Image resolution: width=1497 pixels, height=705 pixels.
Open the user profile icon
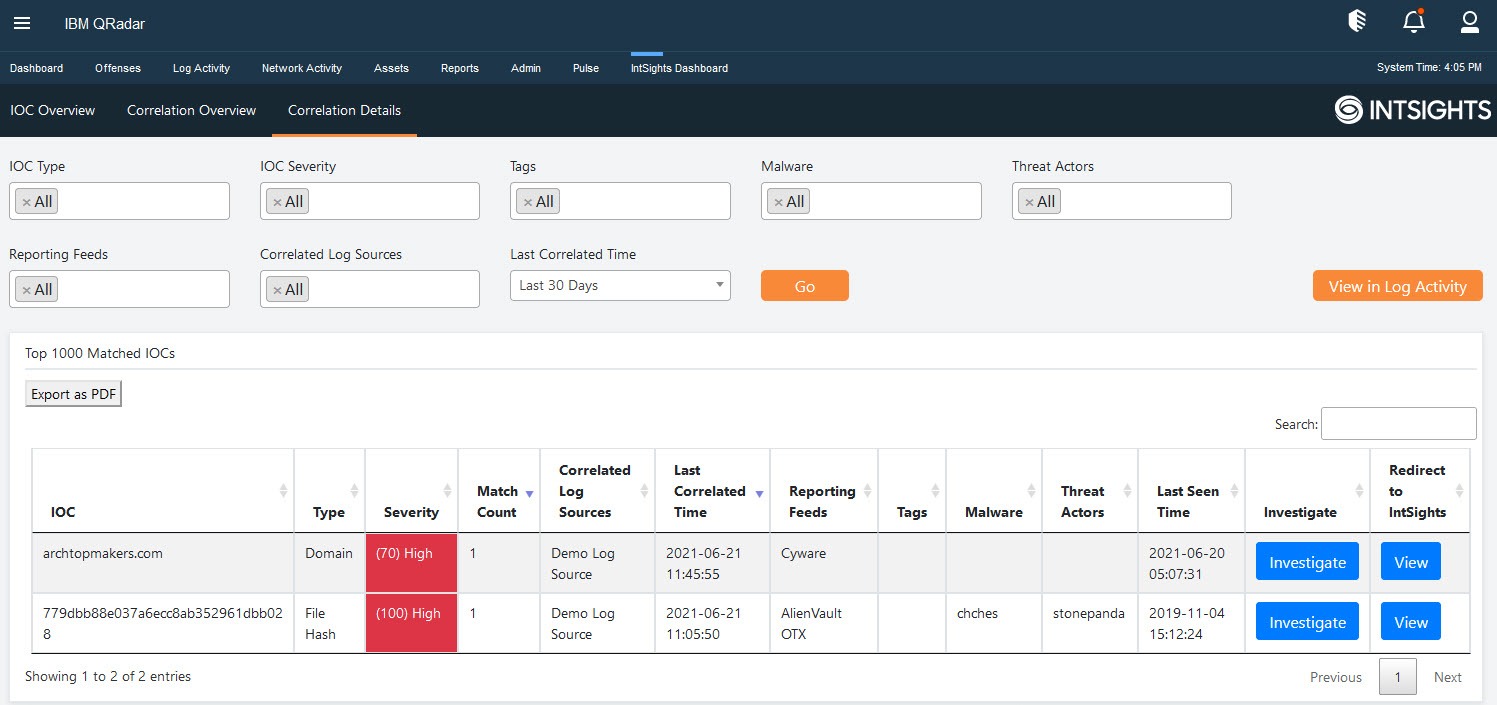click(x=1469, y=22)
